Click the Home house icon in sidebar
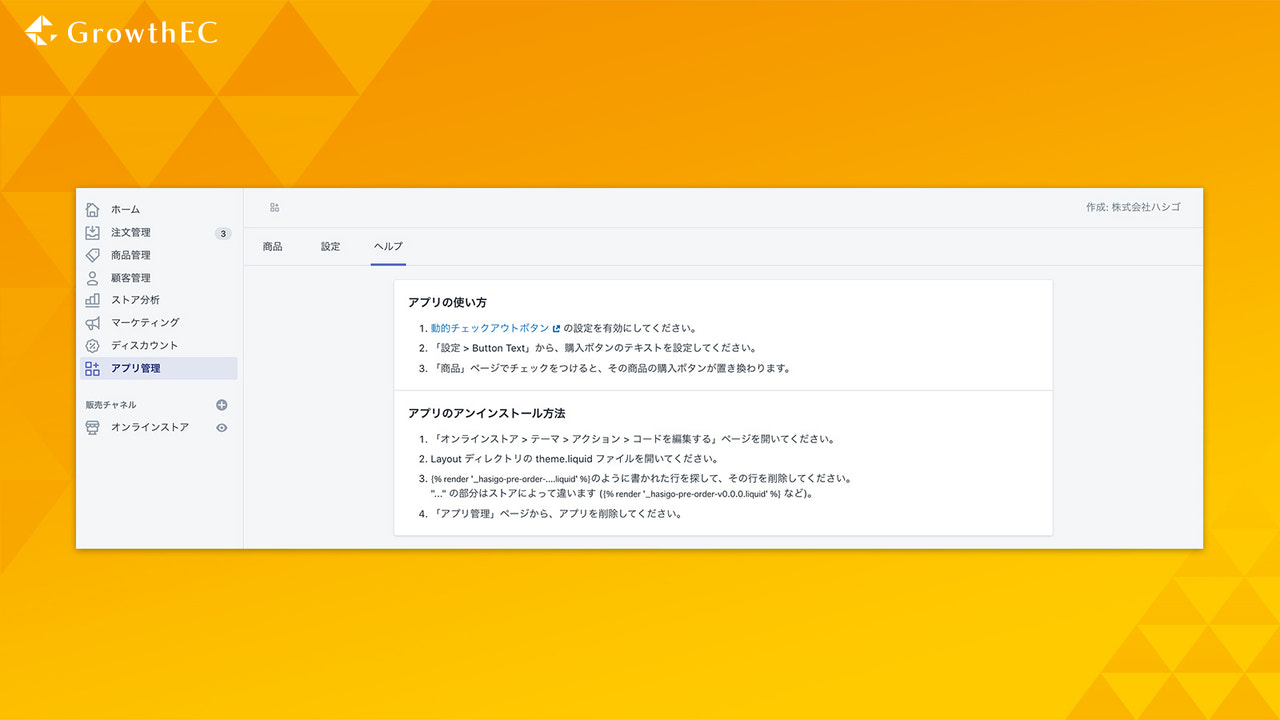 pyautogui.click(x=92, y=209)
